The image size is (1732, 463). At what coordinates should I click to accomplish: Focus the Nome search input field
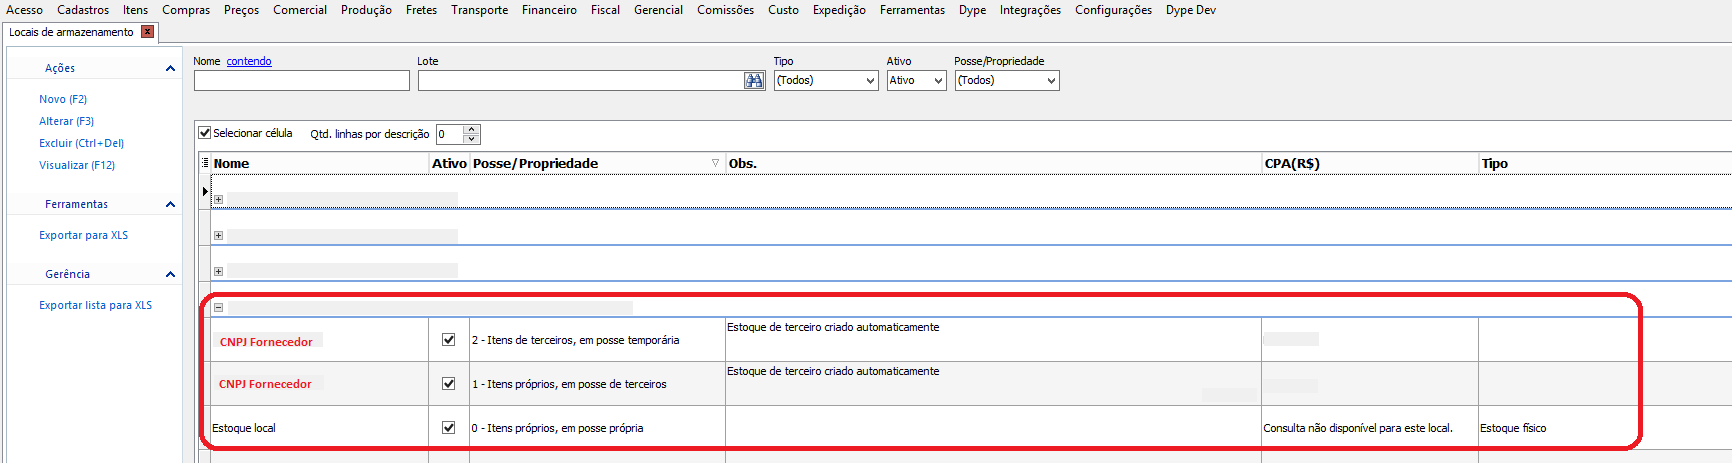302,81
